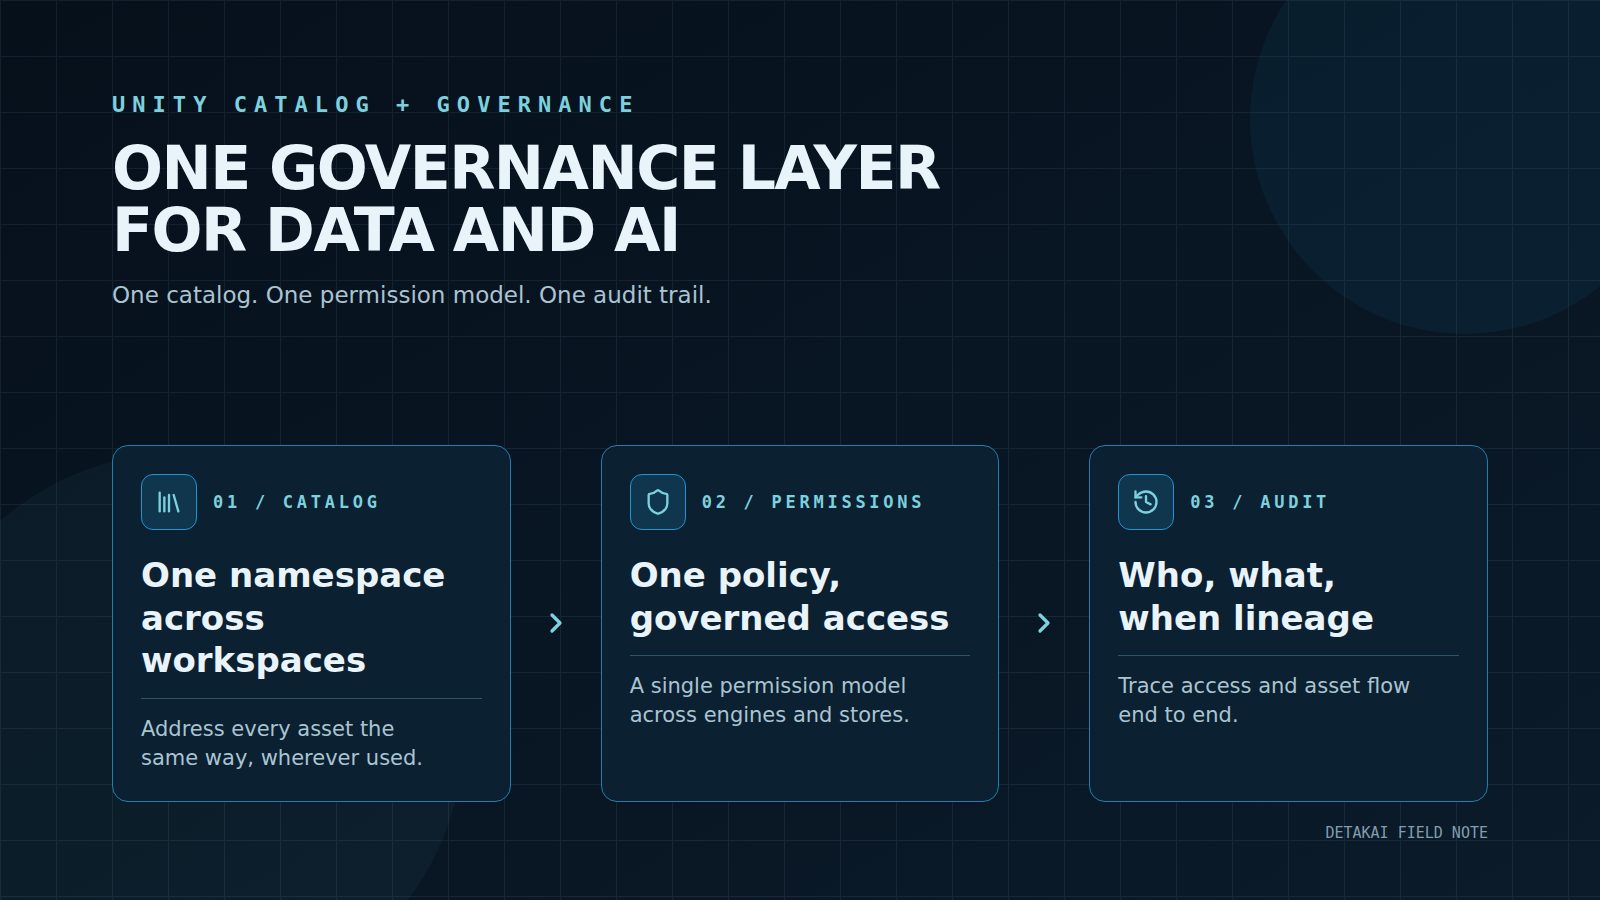Click the chevron between Catalog and Permissions cards

click(556, 623)
